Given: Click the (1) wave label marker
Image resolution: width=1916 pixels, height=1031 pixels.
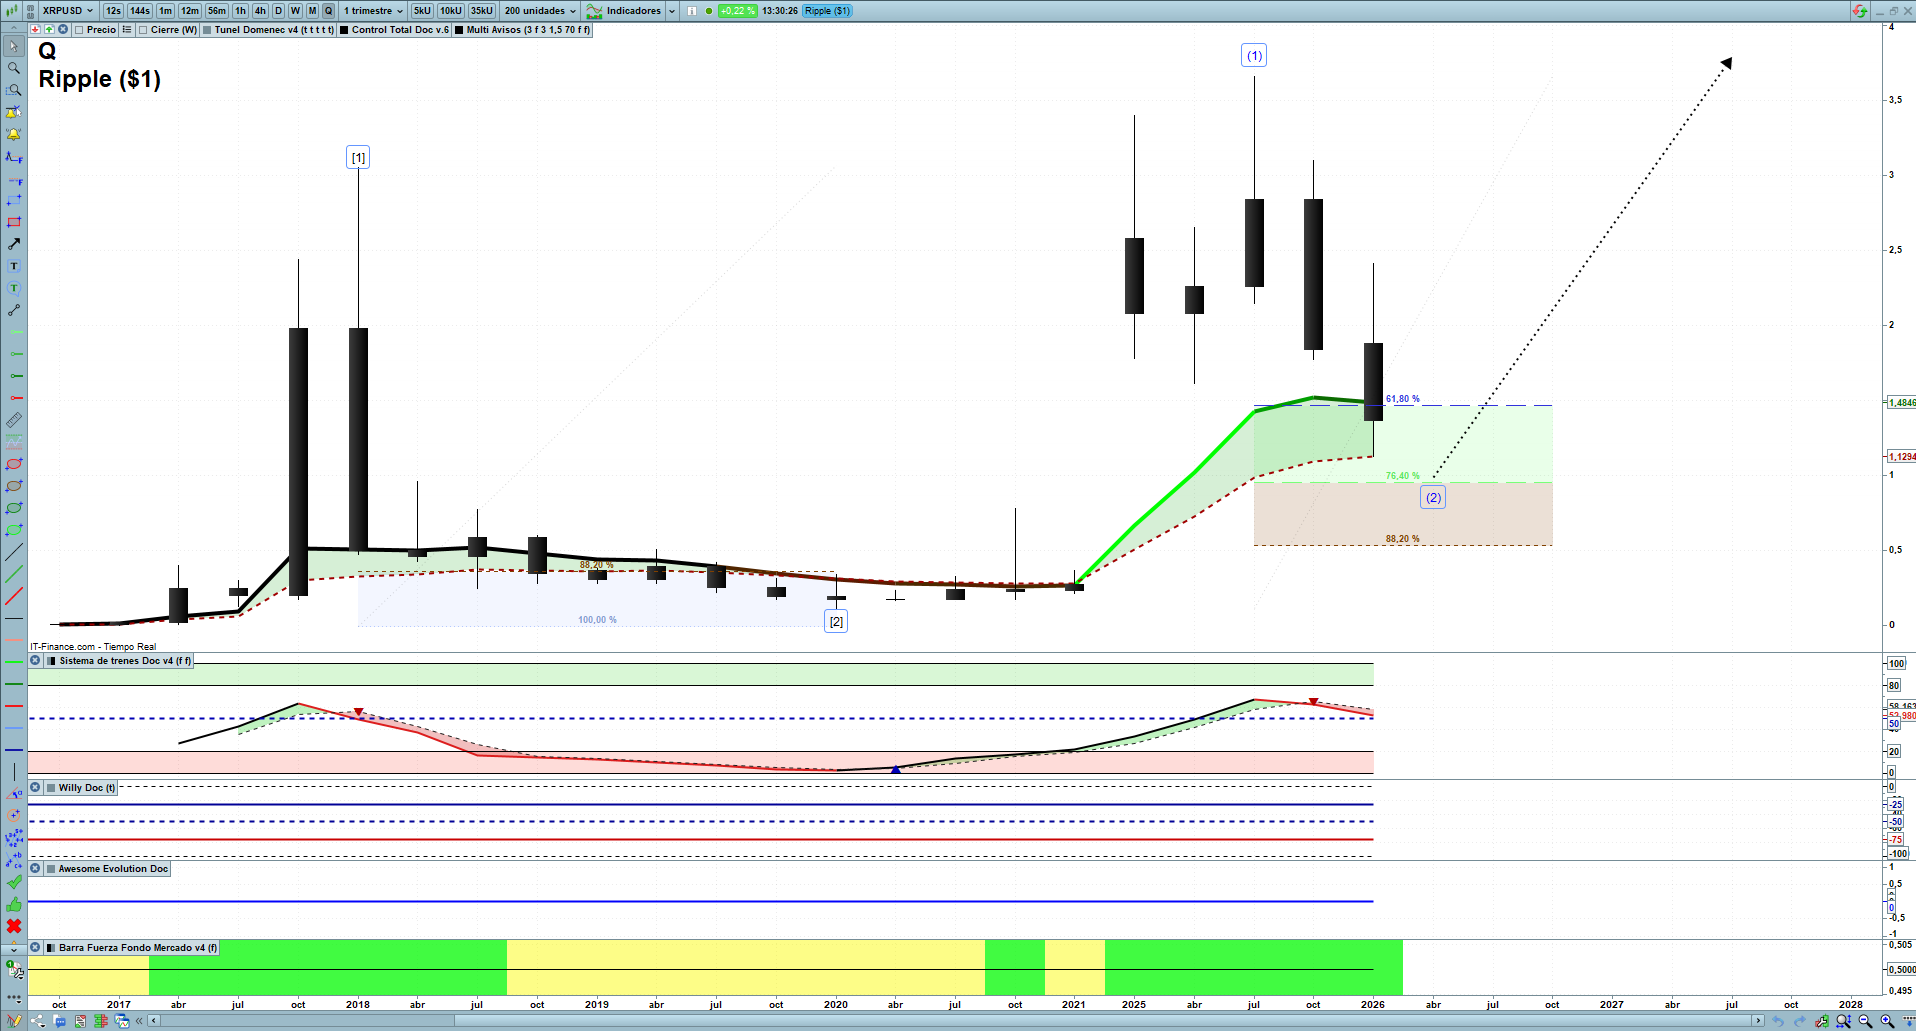Looking at the screenshot, I should tap(1254, 56).
